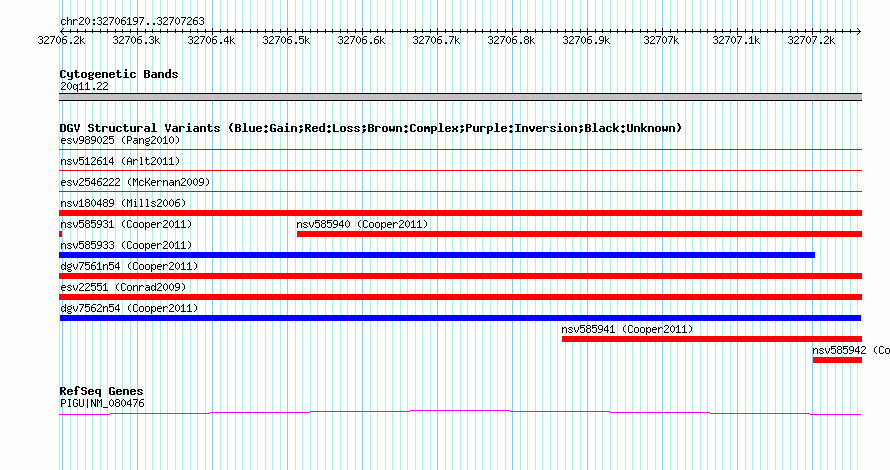Open the Cytogenetic Bands track title
890x470 pixels.
pos(119,74)
